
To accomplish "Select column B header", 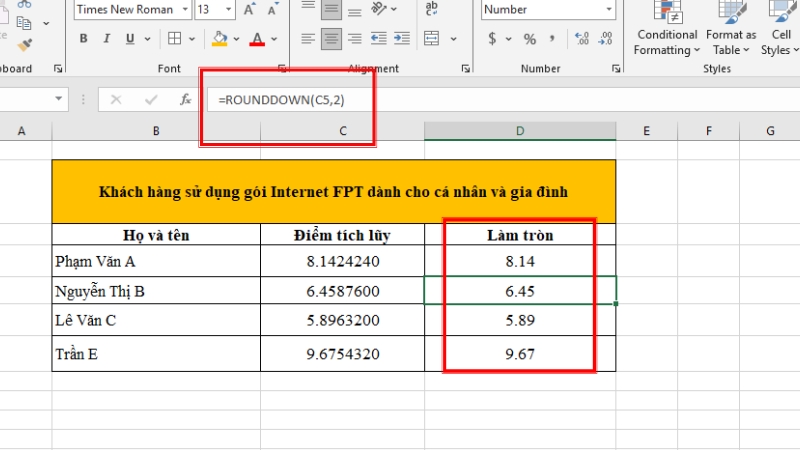I will 156,131.
